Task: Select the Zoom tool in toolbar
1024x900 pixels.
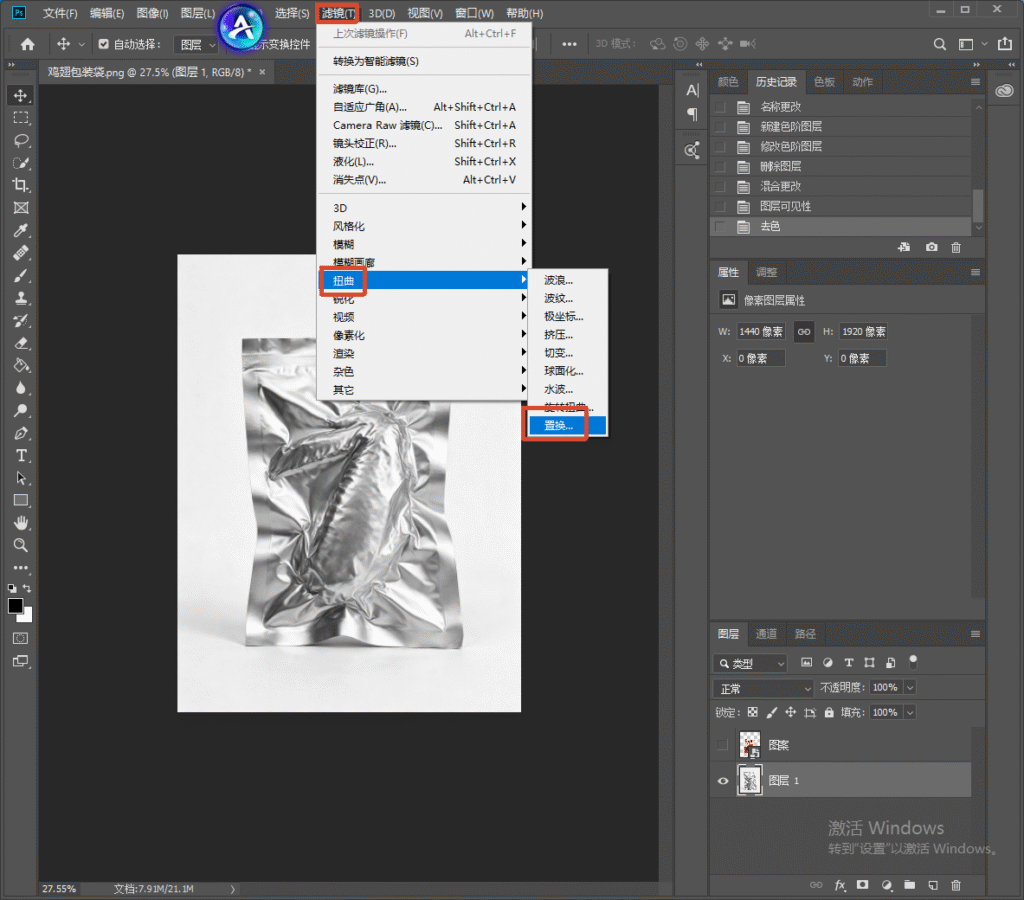Action: point(21,545)
